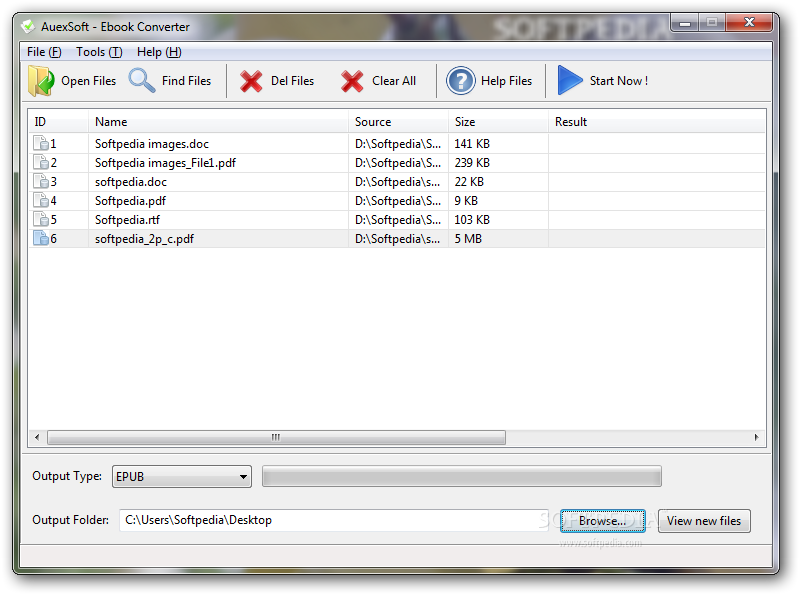Close the Ebook Converter window
The image size is (800, 595).
[x=749, y=22]
